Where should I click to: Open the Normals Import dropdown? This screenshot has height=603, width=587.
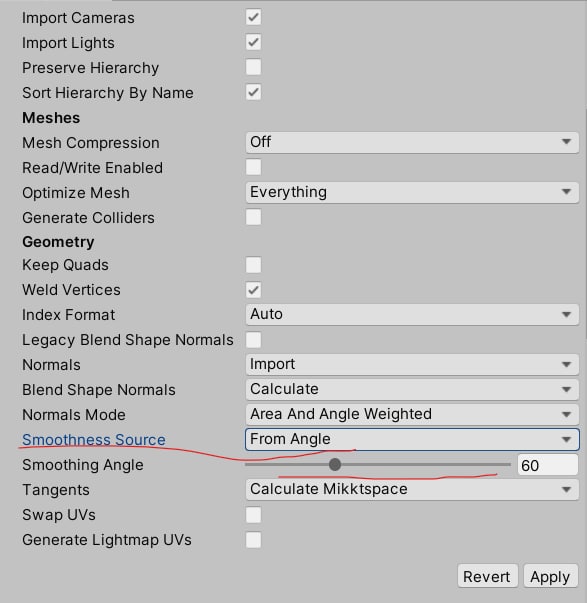[x=412, y=365]
